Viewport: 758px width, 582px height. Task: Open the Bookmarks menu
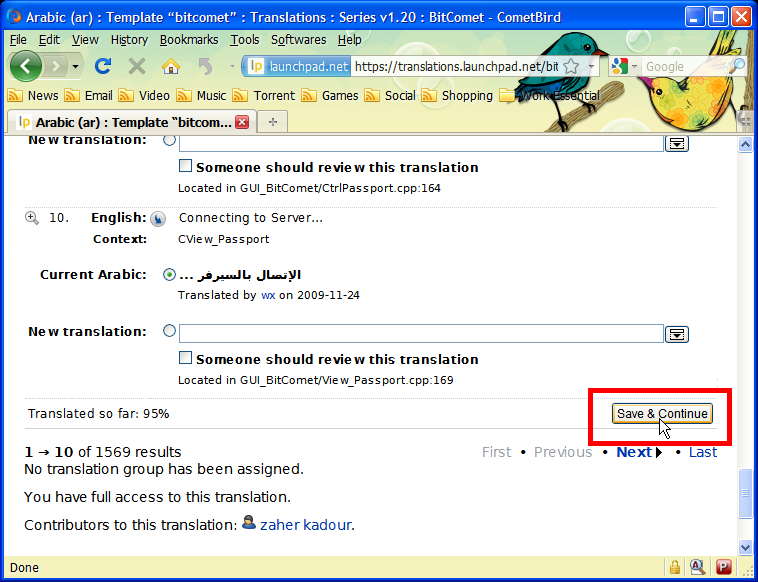pos(183,40)
